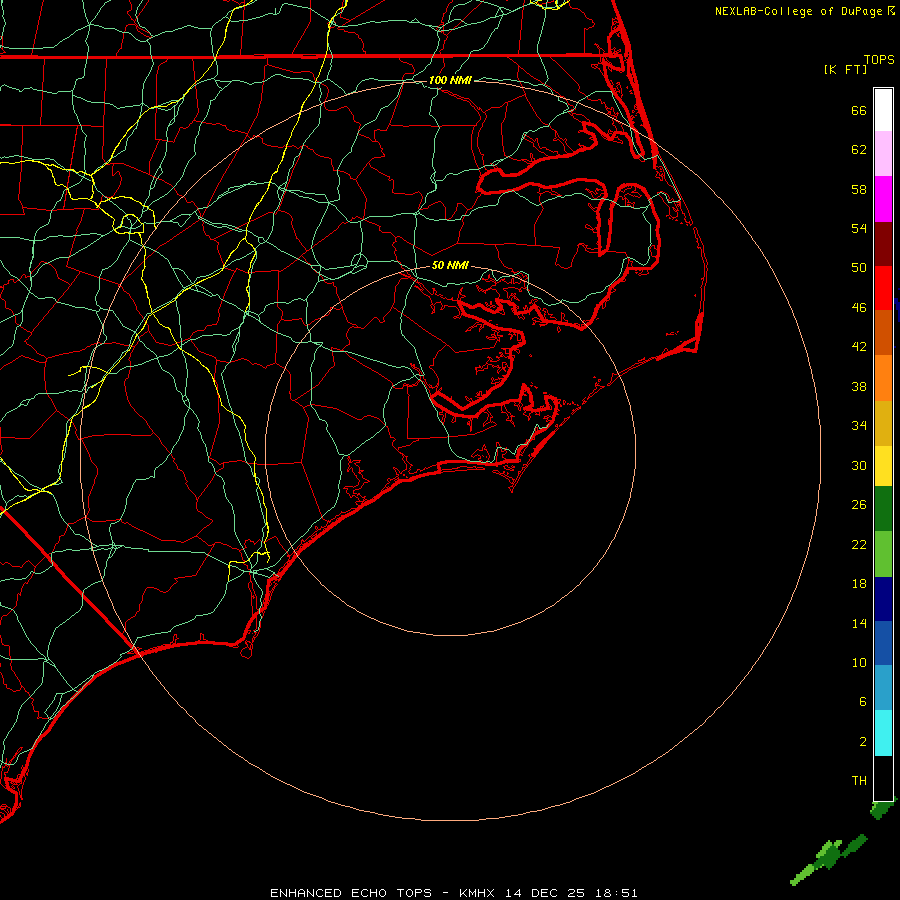The width and height of the screenshot is (900, 900).
Task: Click the dark green echo near legend bottom
Action: (x=882, y=809)
